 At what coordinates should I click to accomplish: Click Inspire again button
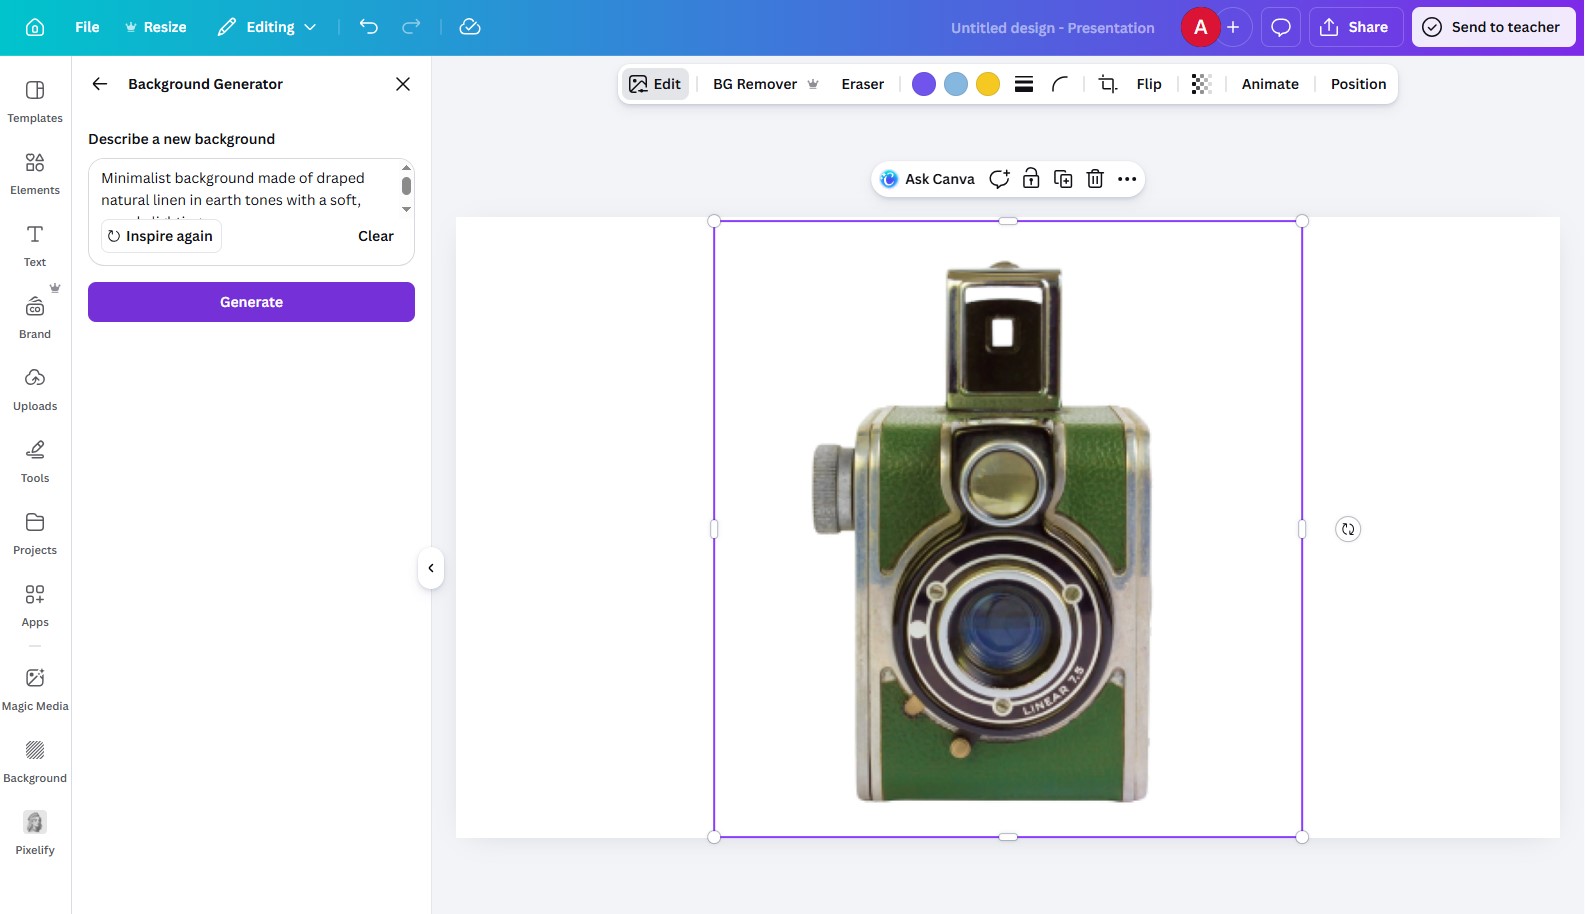(161, 236)
